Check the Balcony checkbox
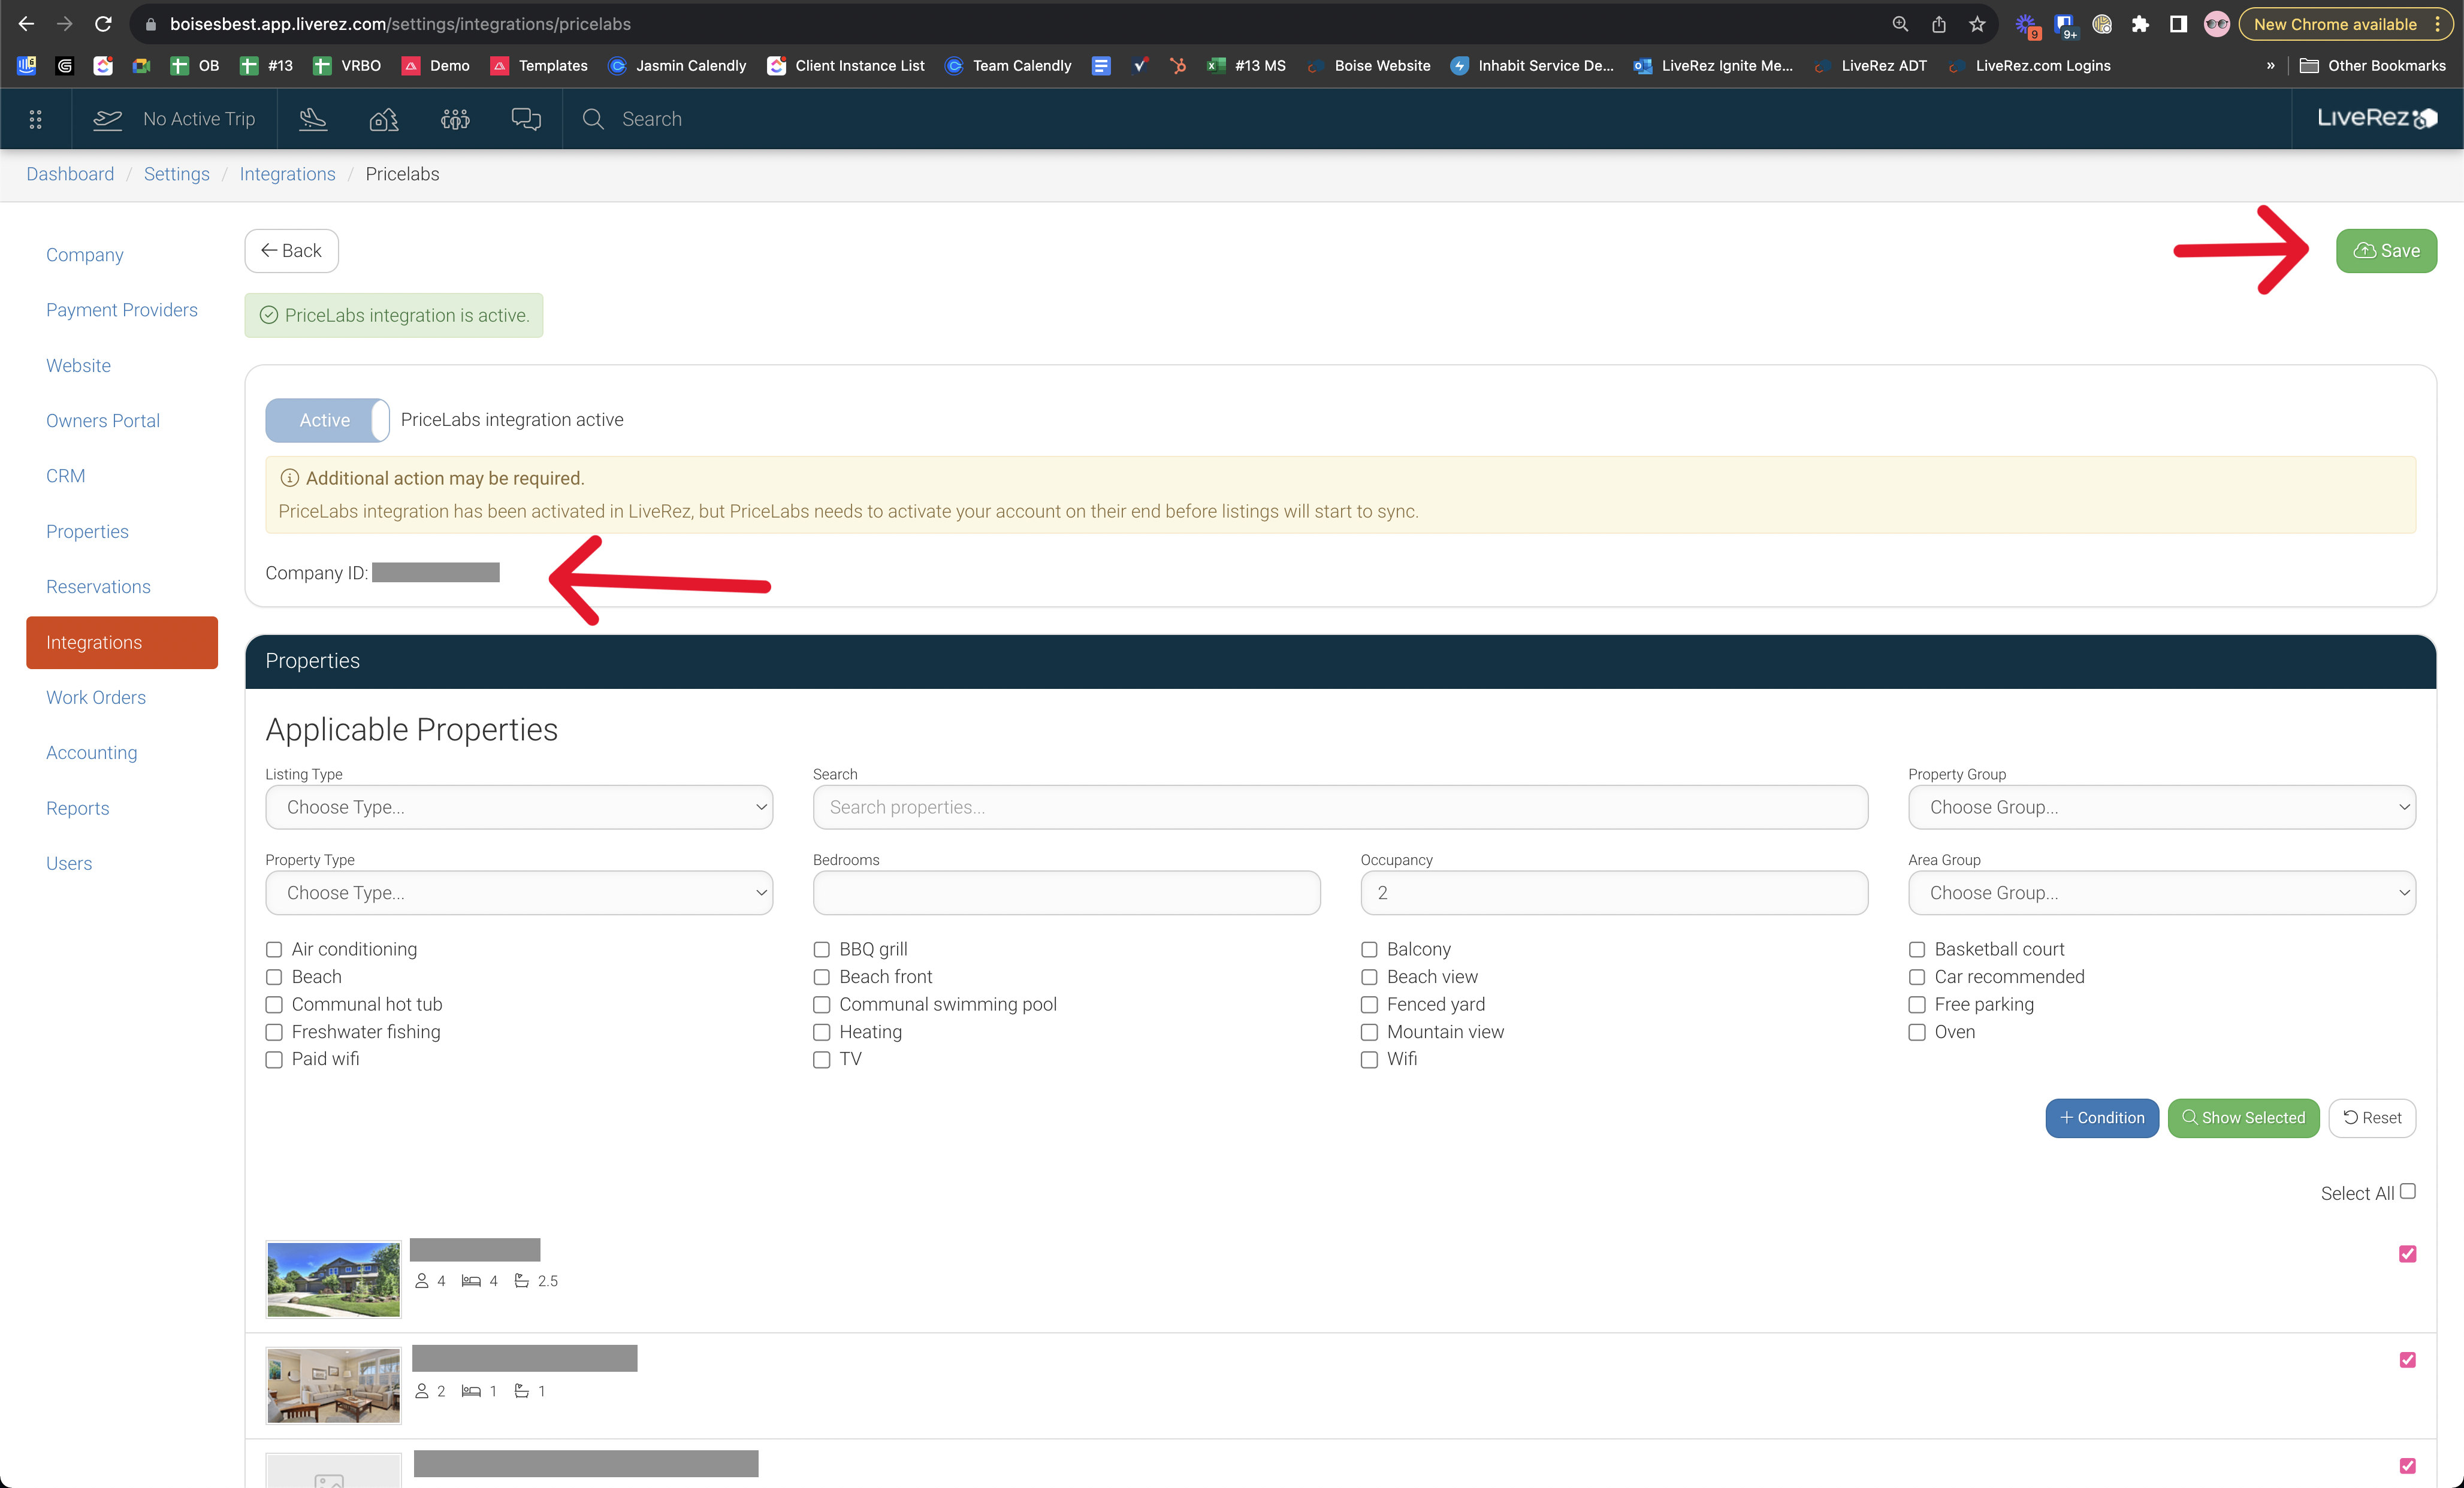Image resolution: width=2464 pixels, height=1488 pixels. [1369, 949]
